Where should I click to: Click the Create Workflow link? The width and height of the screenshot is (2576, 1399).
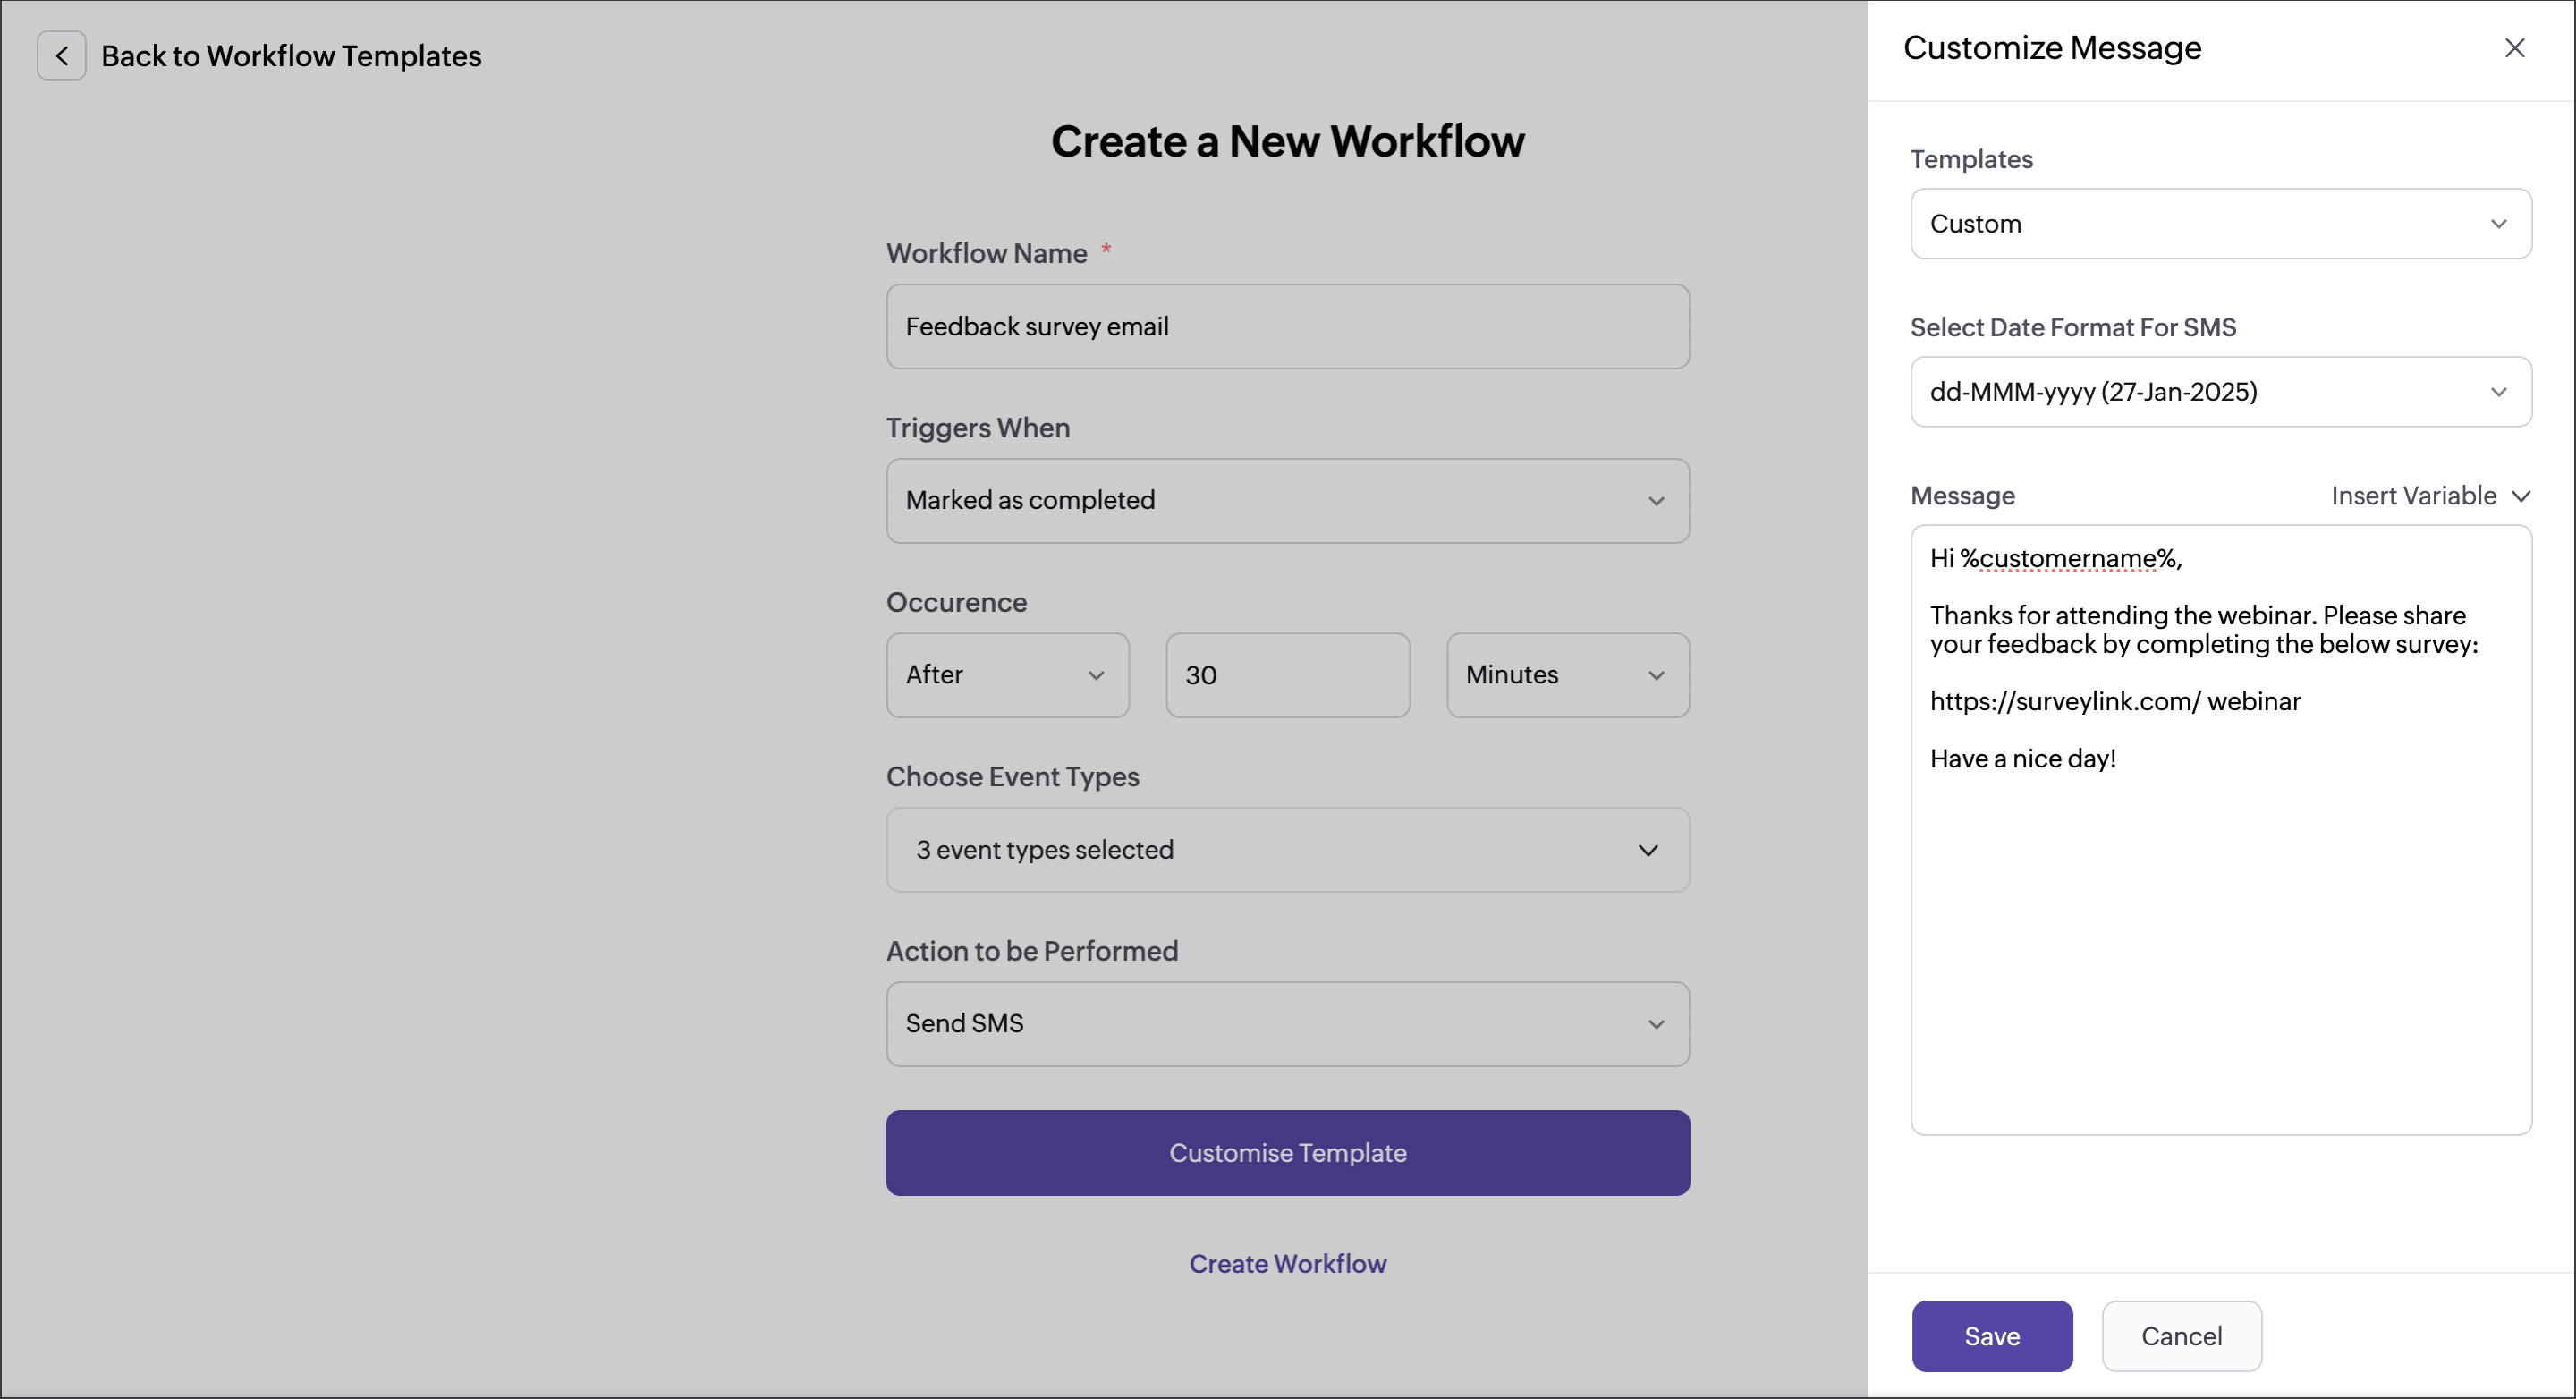coord(1287,1264)
